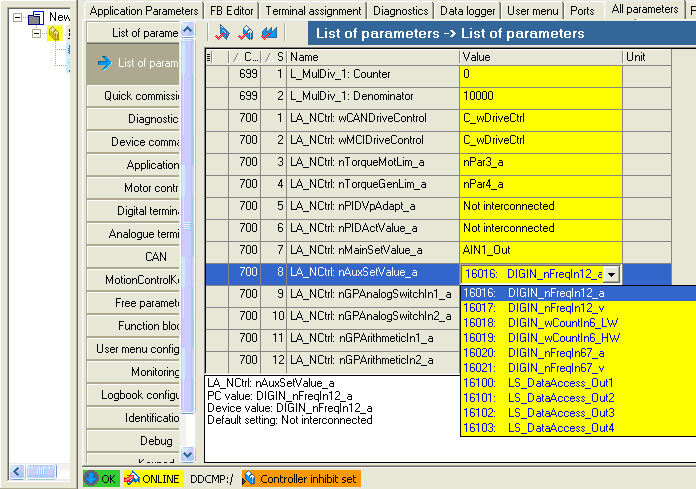Click the first filter icon in the parameter toolbar

click(x=222, y=33)
